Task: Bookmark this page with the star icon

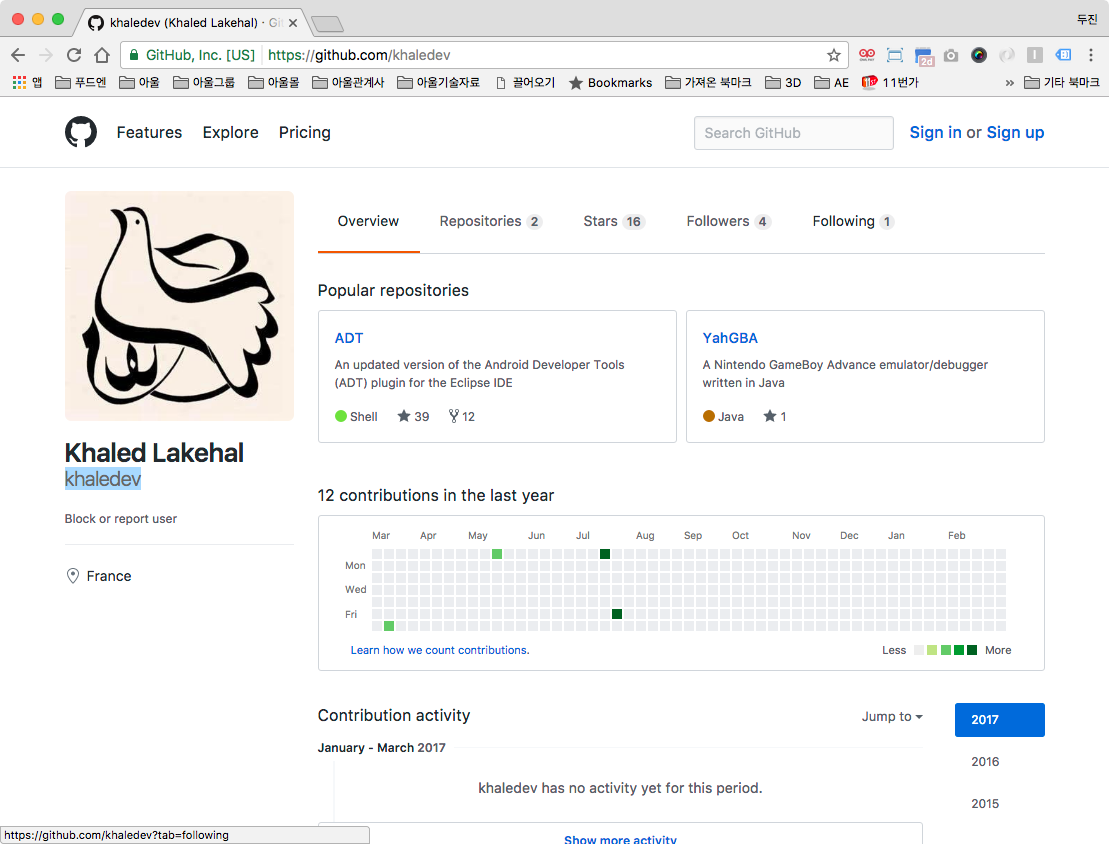Action: click(834, 55)
